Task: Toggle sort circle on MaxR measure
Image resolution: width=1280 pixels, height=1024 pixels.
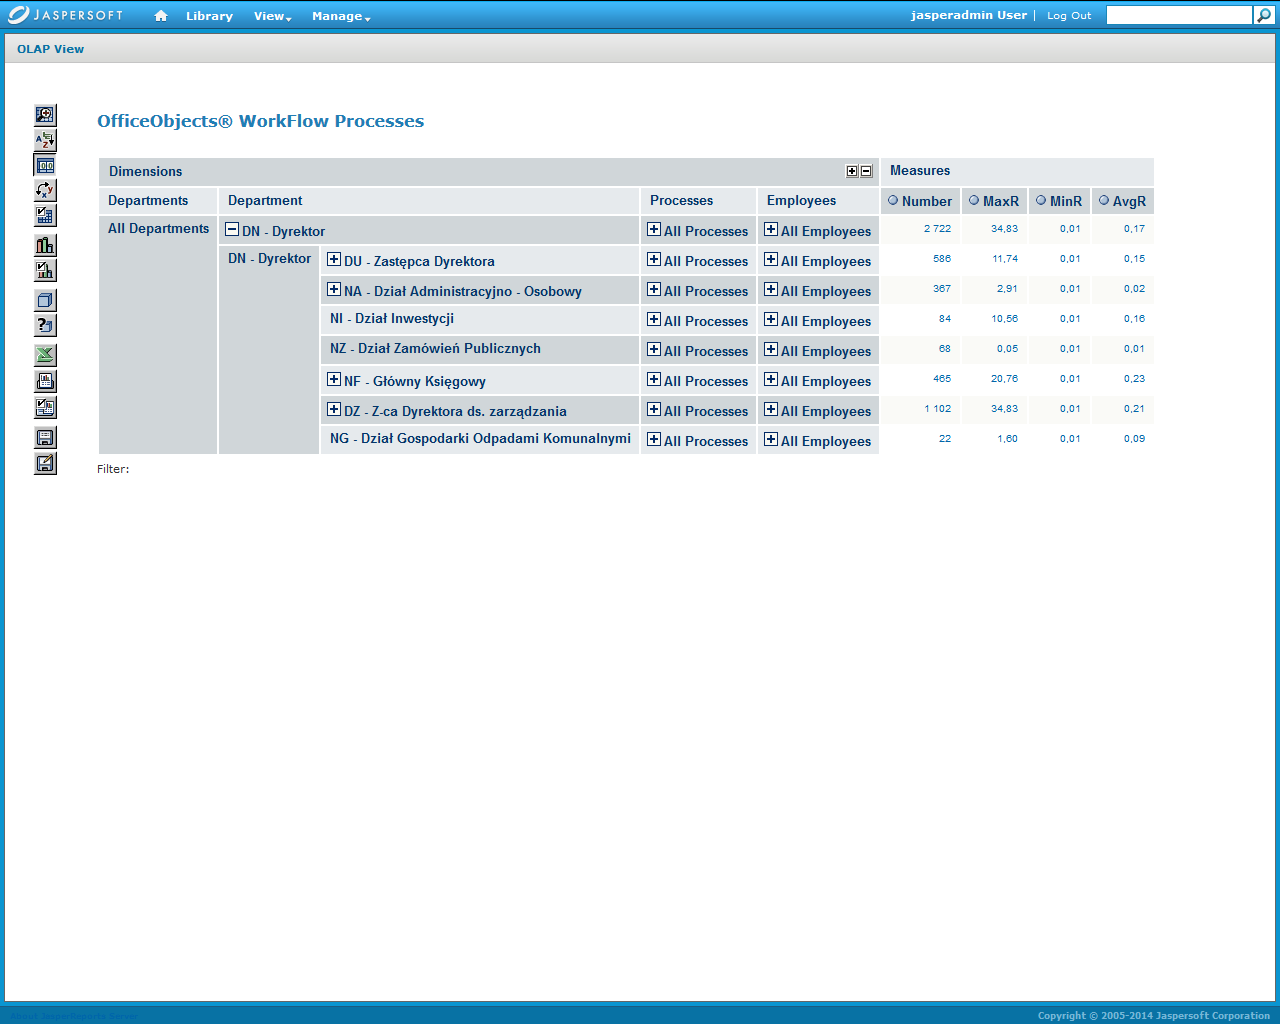Action: pyautogui.click(x=974, y=200)
